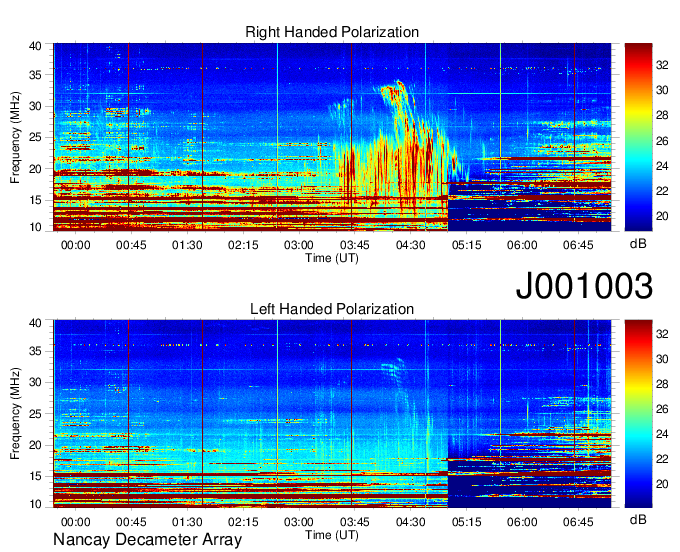Click the '40' frequency tick on Left Handed plot
The width and height of the screenshot is (680, 552).
pos(35,323)
